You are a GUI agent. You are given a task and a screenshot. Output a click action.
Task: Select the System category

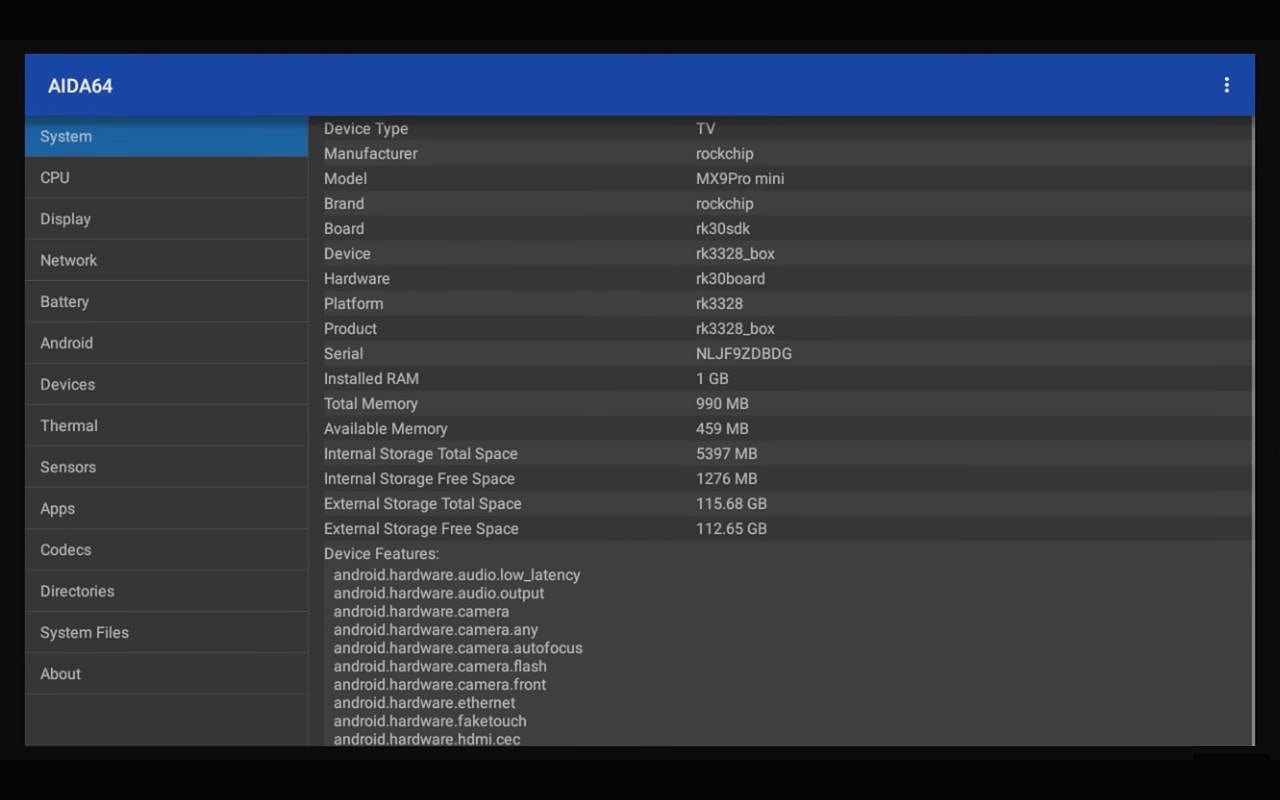166,136
